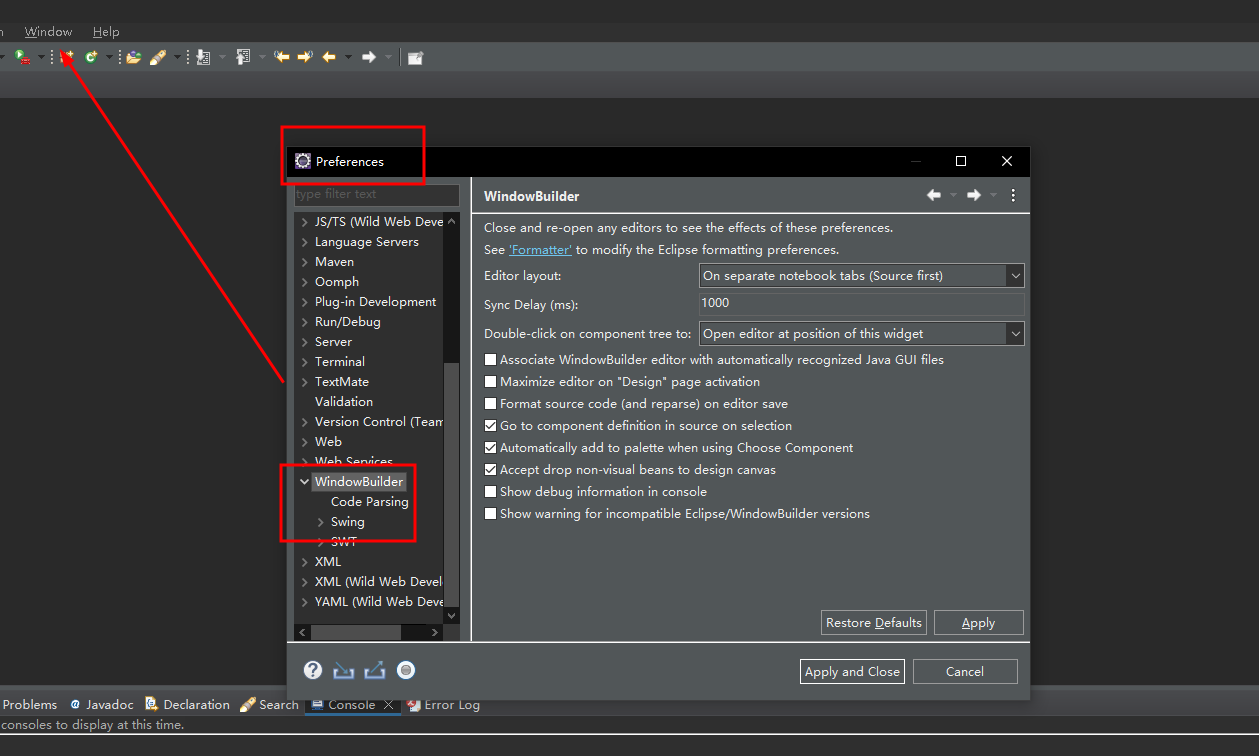Click the Next Edit Location icon
Screen dimensions: 1259x756
pos(305,57)
